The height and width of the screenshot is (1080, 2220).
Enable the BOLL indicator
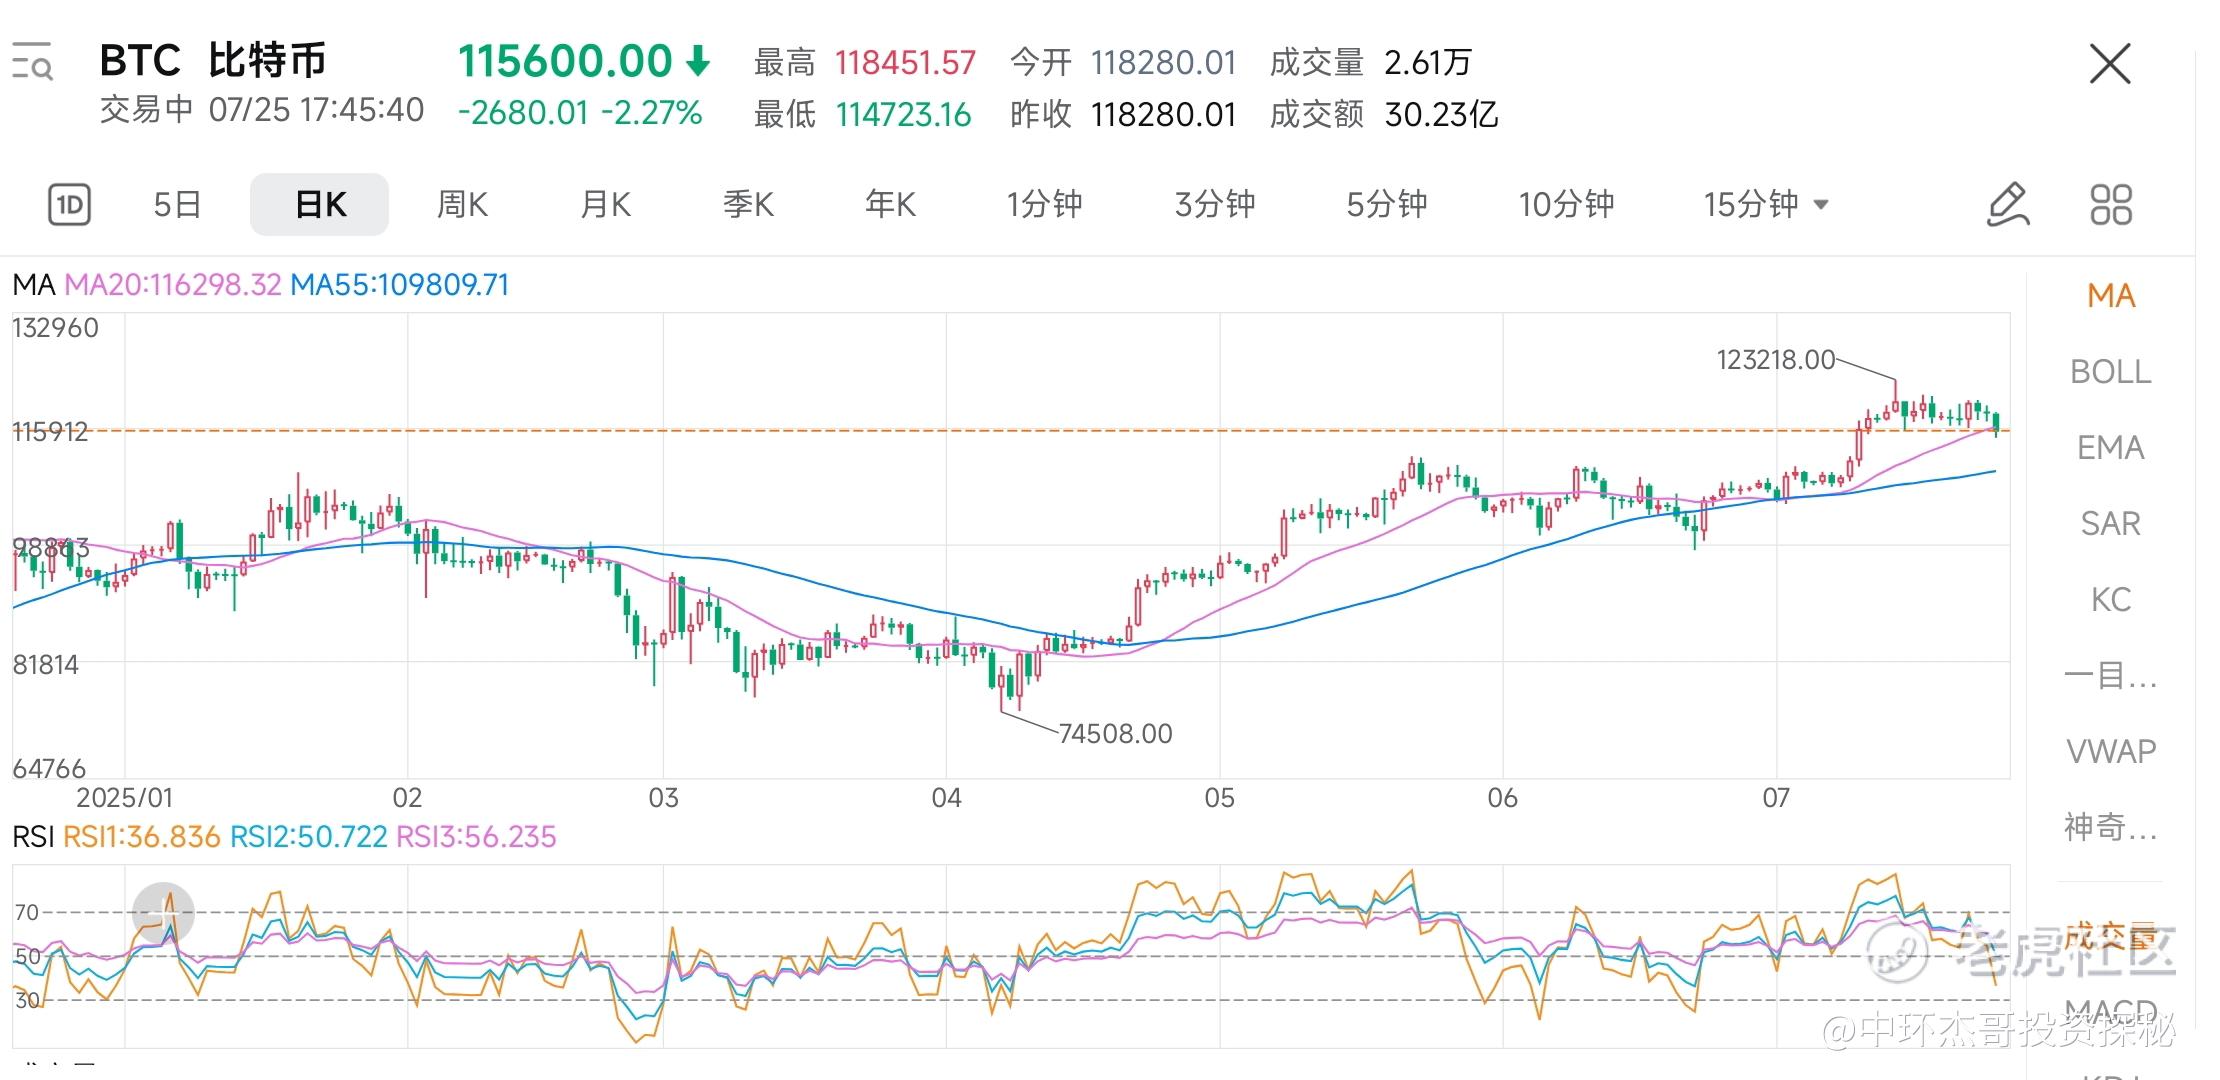pos(2110,372)
